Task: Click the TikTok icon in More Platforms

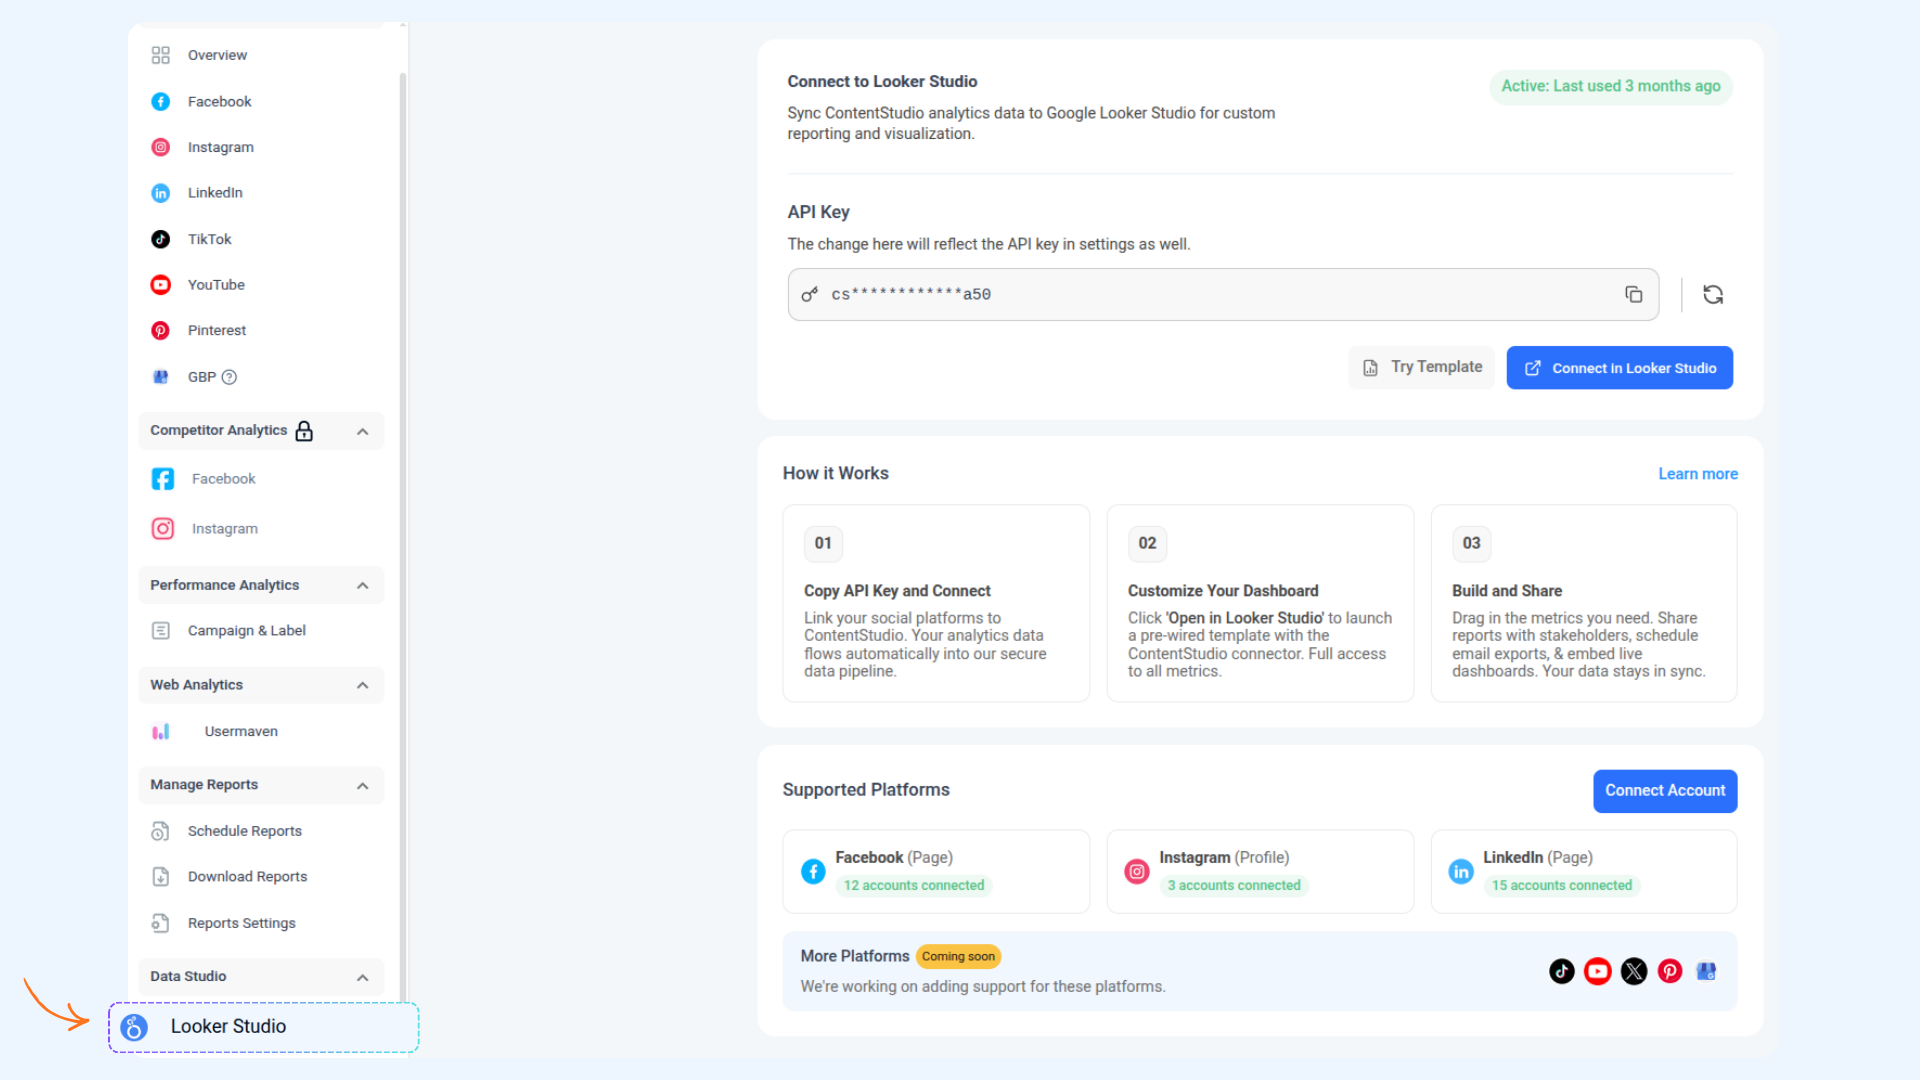Action: [1561, 971]
